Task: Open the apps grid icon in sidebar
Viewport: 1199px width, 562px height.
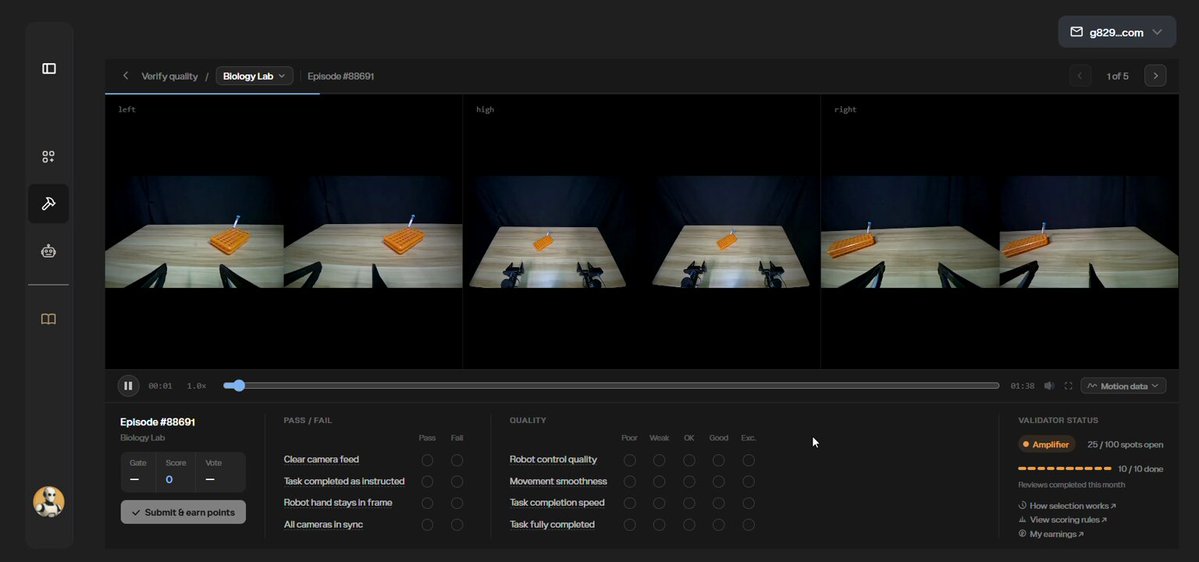Action: pos(48,157)
